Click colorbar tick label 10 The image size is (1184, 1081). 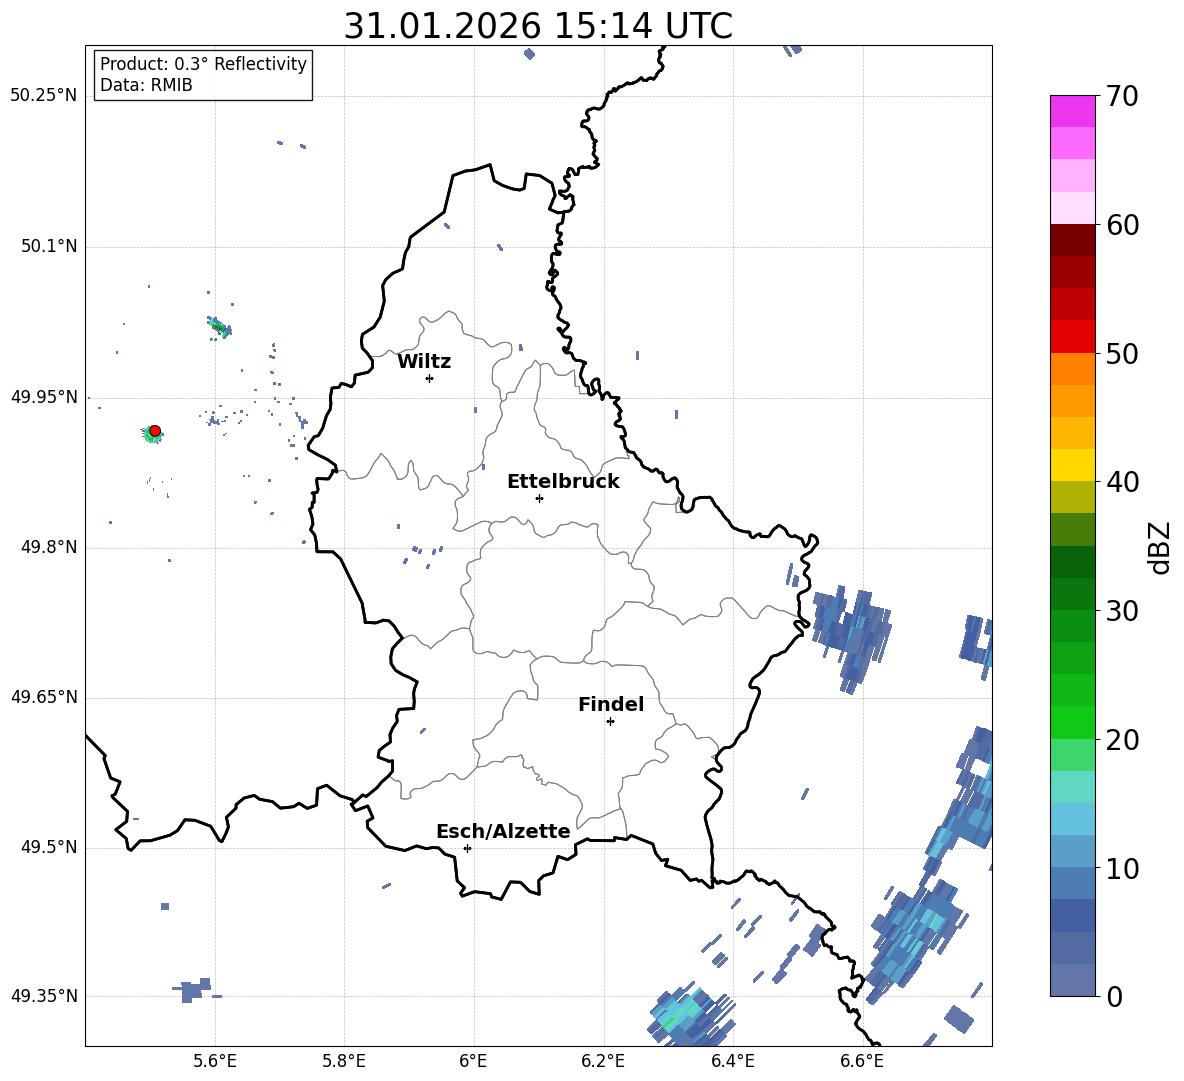(1122, 869)
